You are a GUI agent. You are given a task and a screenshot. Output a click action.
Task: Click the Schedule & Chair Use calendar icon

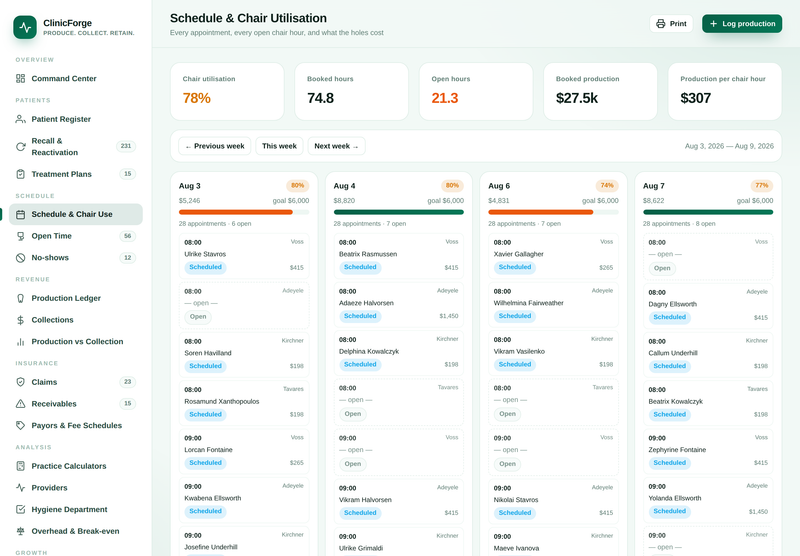(x=20, y=214)
